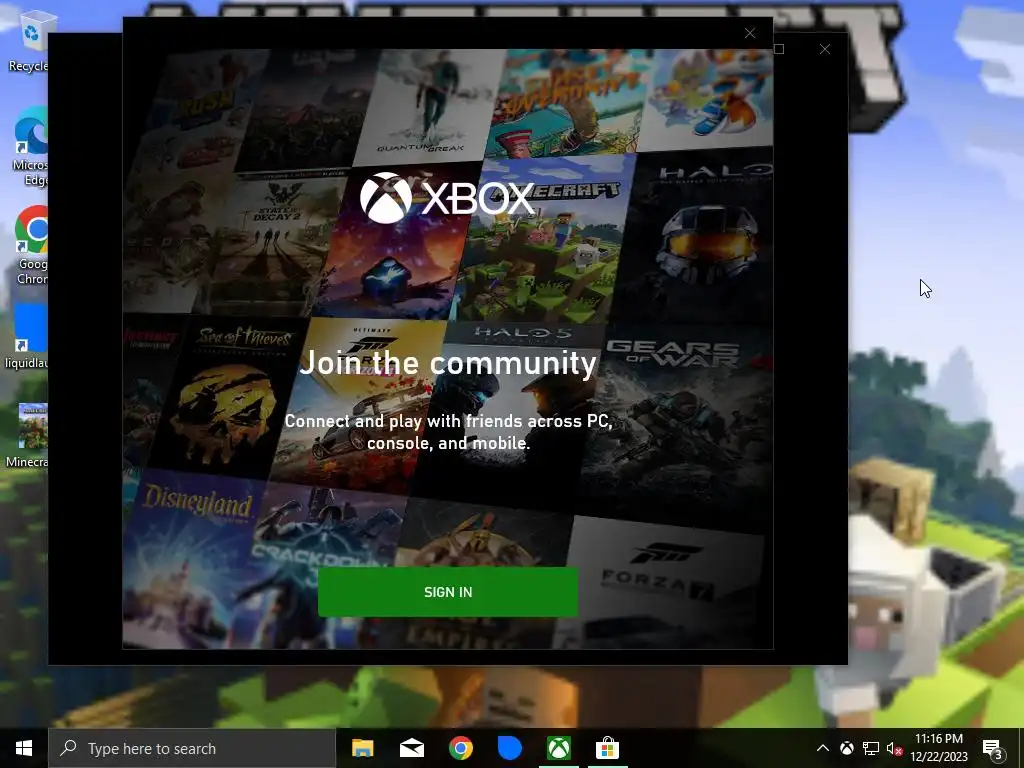Click the Quantum Break cover
The width and height of the screenshot is (1024, 768).
point(428,104)
